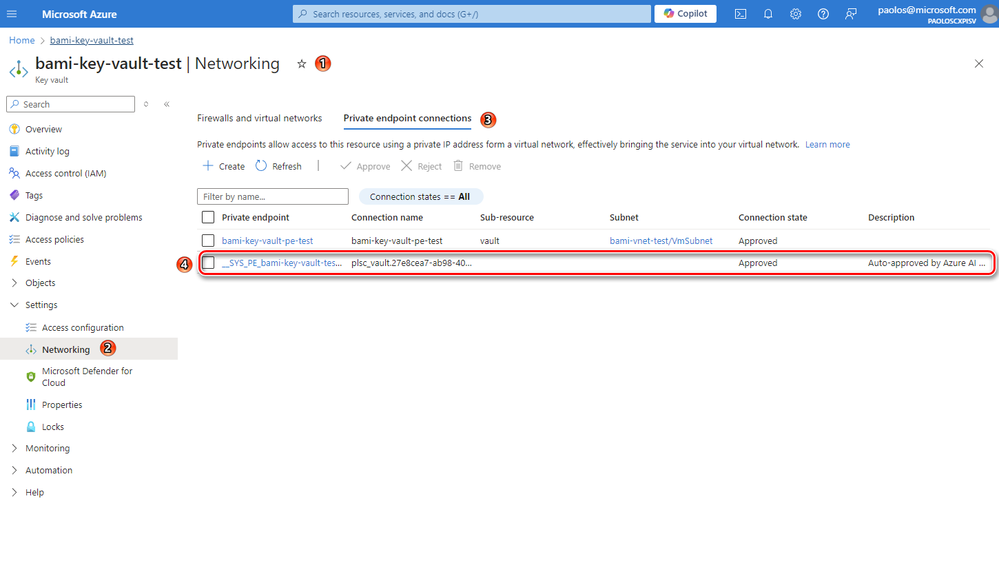Image resolution: width=999 pixels, height=572 pixels.
Task: Focus the global search resources bar
Action: point(472,13)
